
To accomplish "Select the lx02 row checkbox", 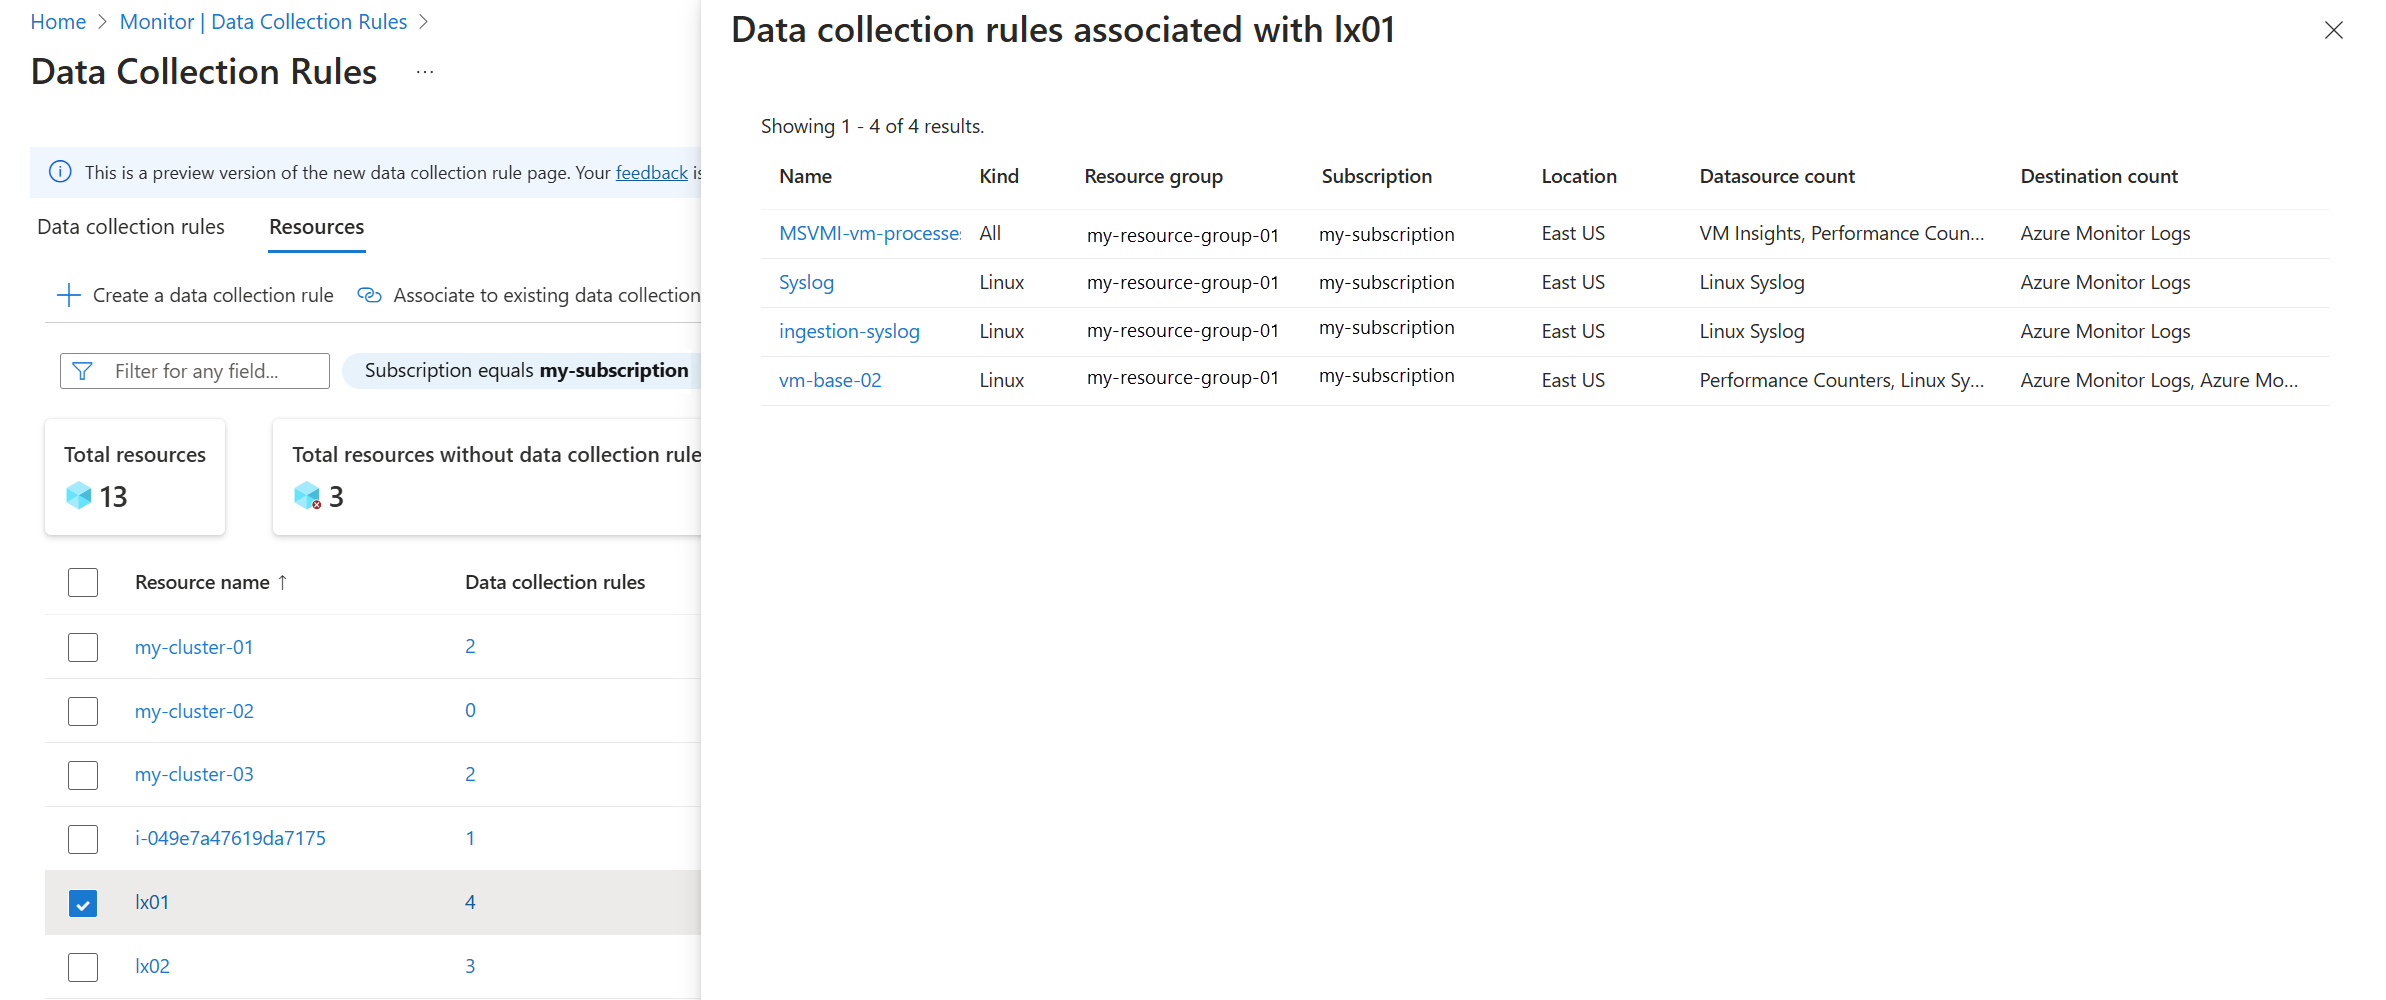I will pyautogui.click(x=83, y=967).
